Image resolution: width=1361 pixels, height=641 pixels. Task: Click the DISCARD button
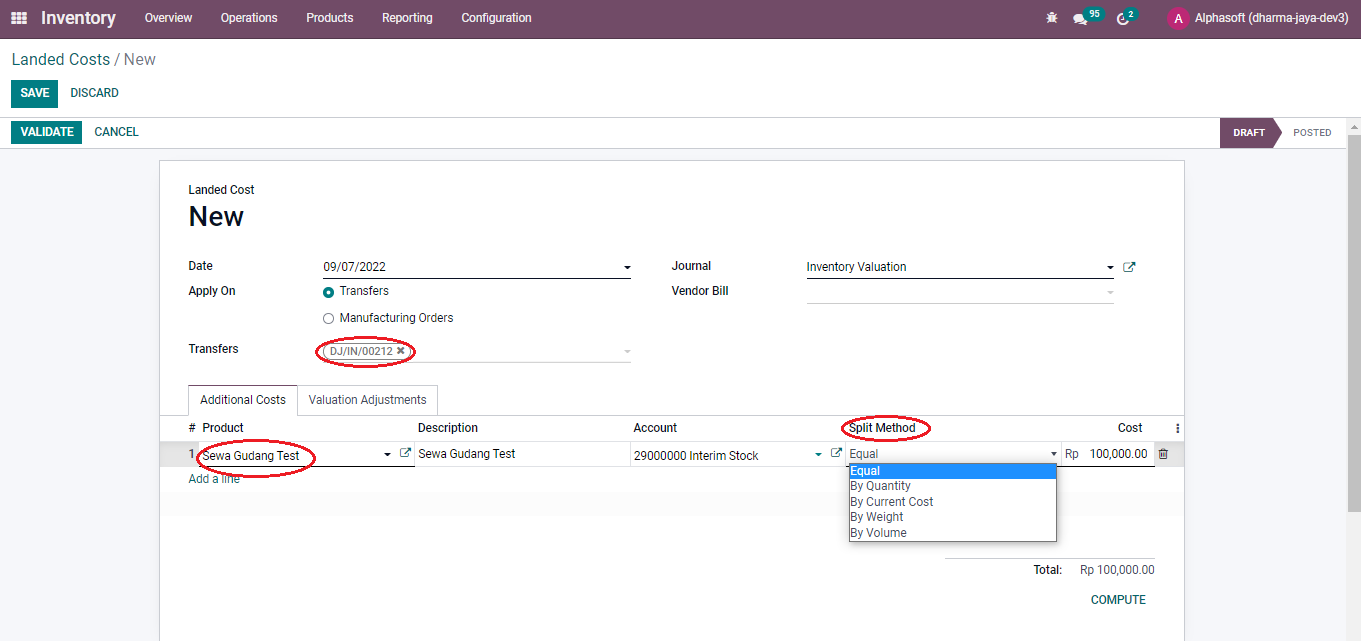[94, 93]
